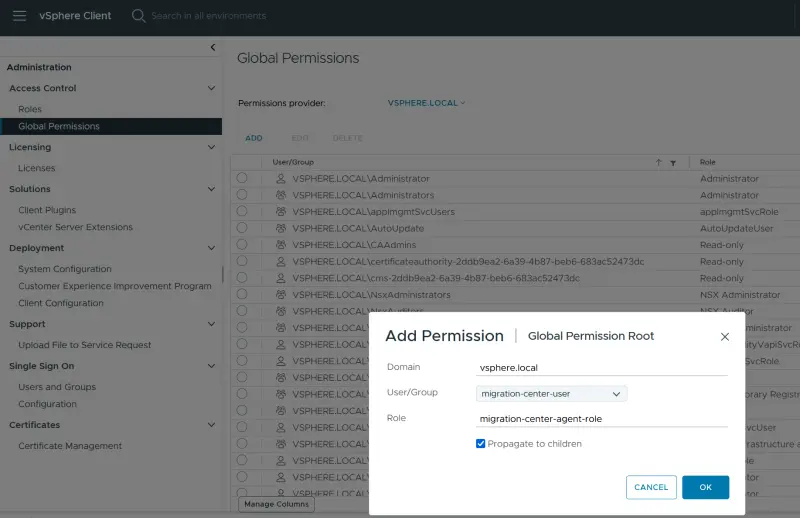This screenshot has height=518, width=800.
Task: Select the radio button for VSPHERE.LOCAL\Administrator
Action: 242,178
